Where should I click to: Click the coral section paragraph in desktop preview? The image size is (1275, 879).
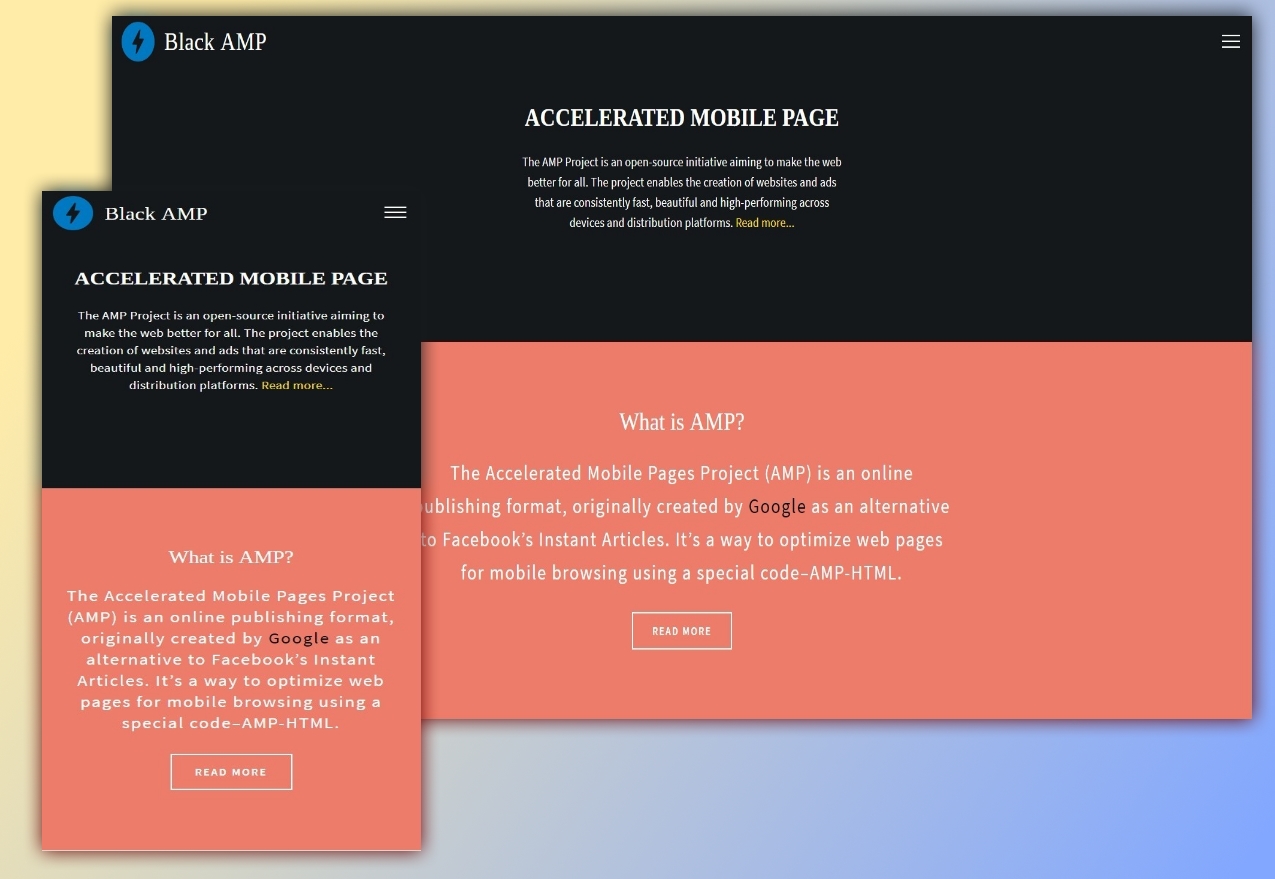[681, 540]
